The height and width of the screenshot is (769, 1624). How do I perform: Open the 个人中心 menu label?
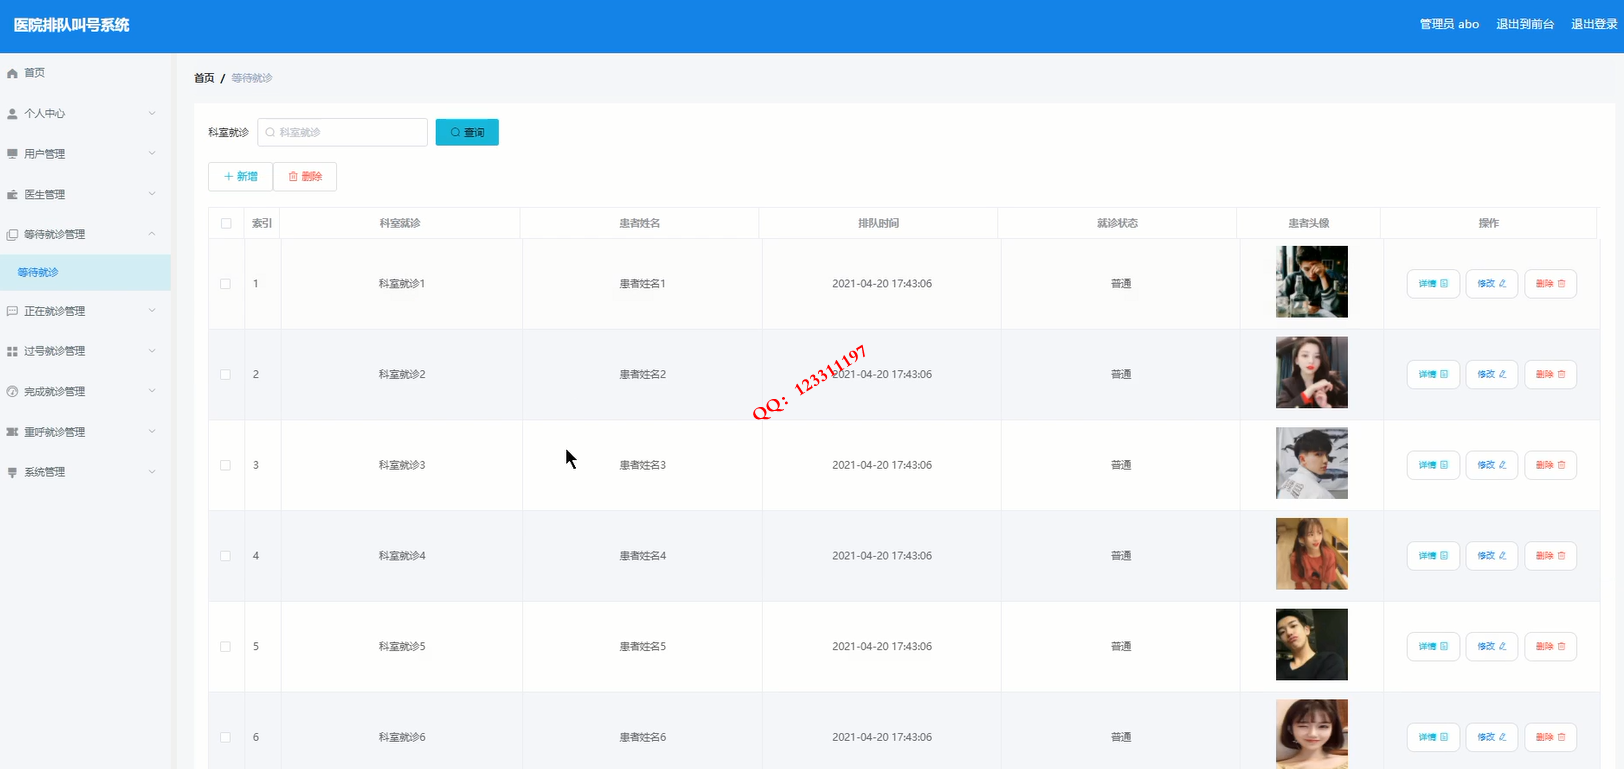(x=45, y=114)
